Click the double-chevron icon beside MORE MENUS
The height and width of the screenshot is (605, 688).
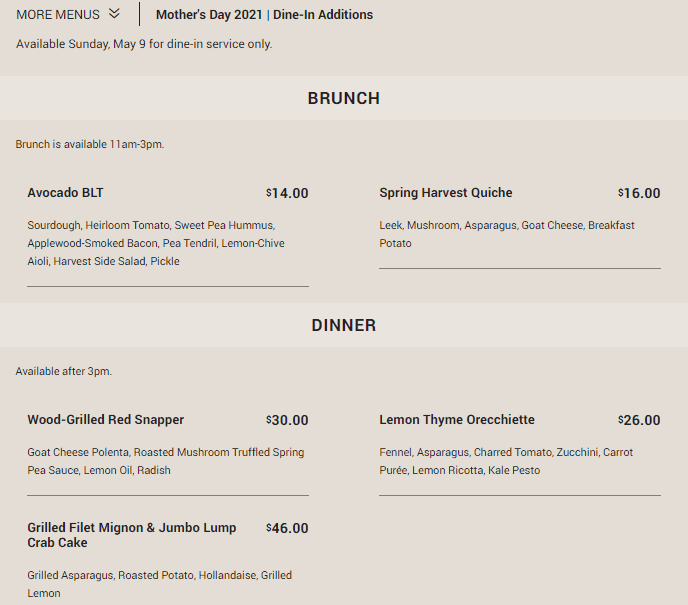[x=114, y=14]
